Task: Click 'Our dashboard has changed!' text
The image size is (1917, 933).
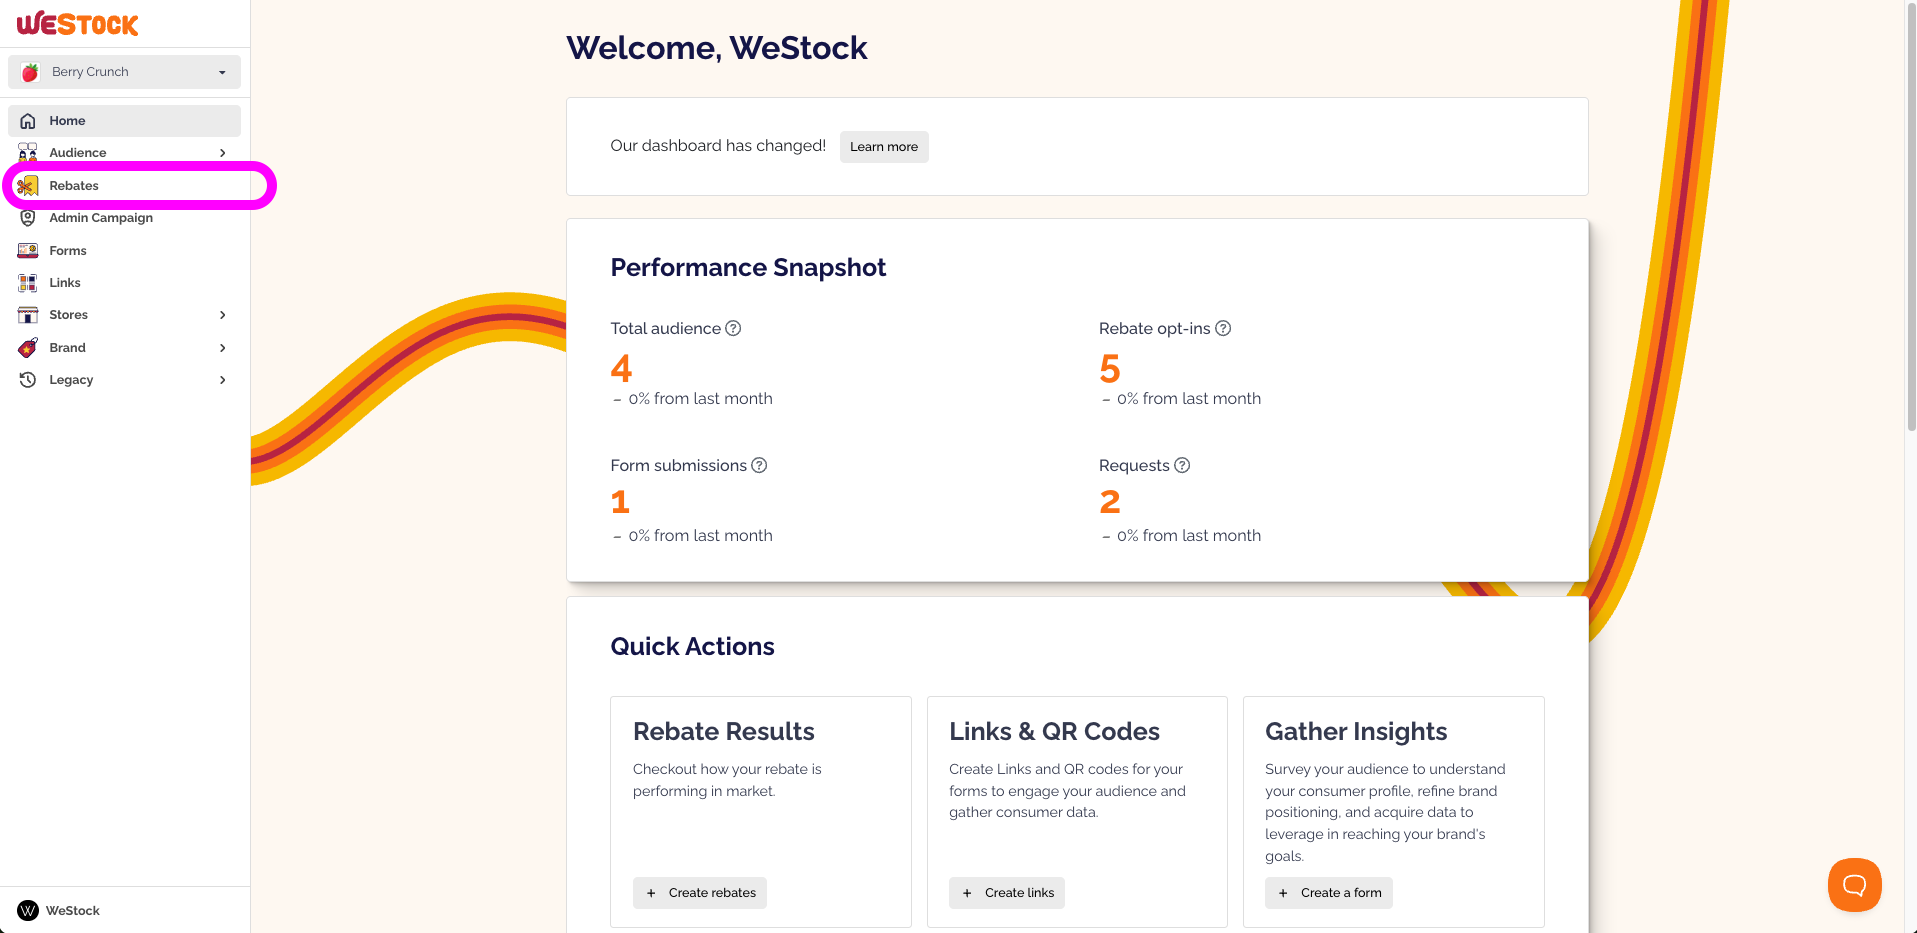Action: pos(718,146)
